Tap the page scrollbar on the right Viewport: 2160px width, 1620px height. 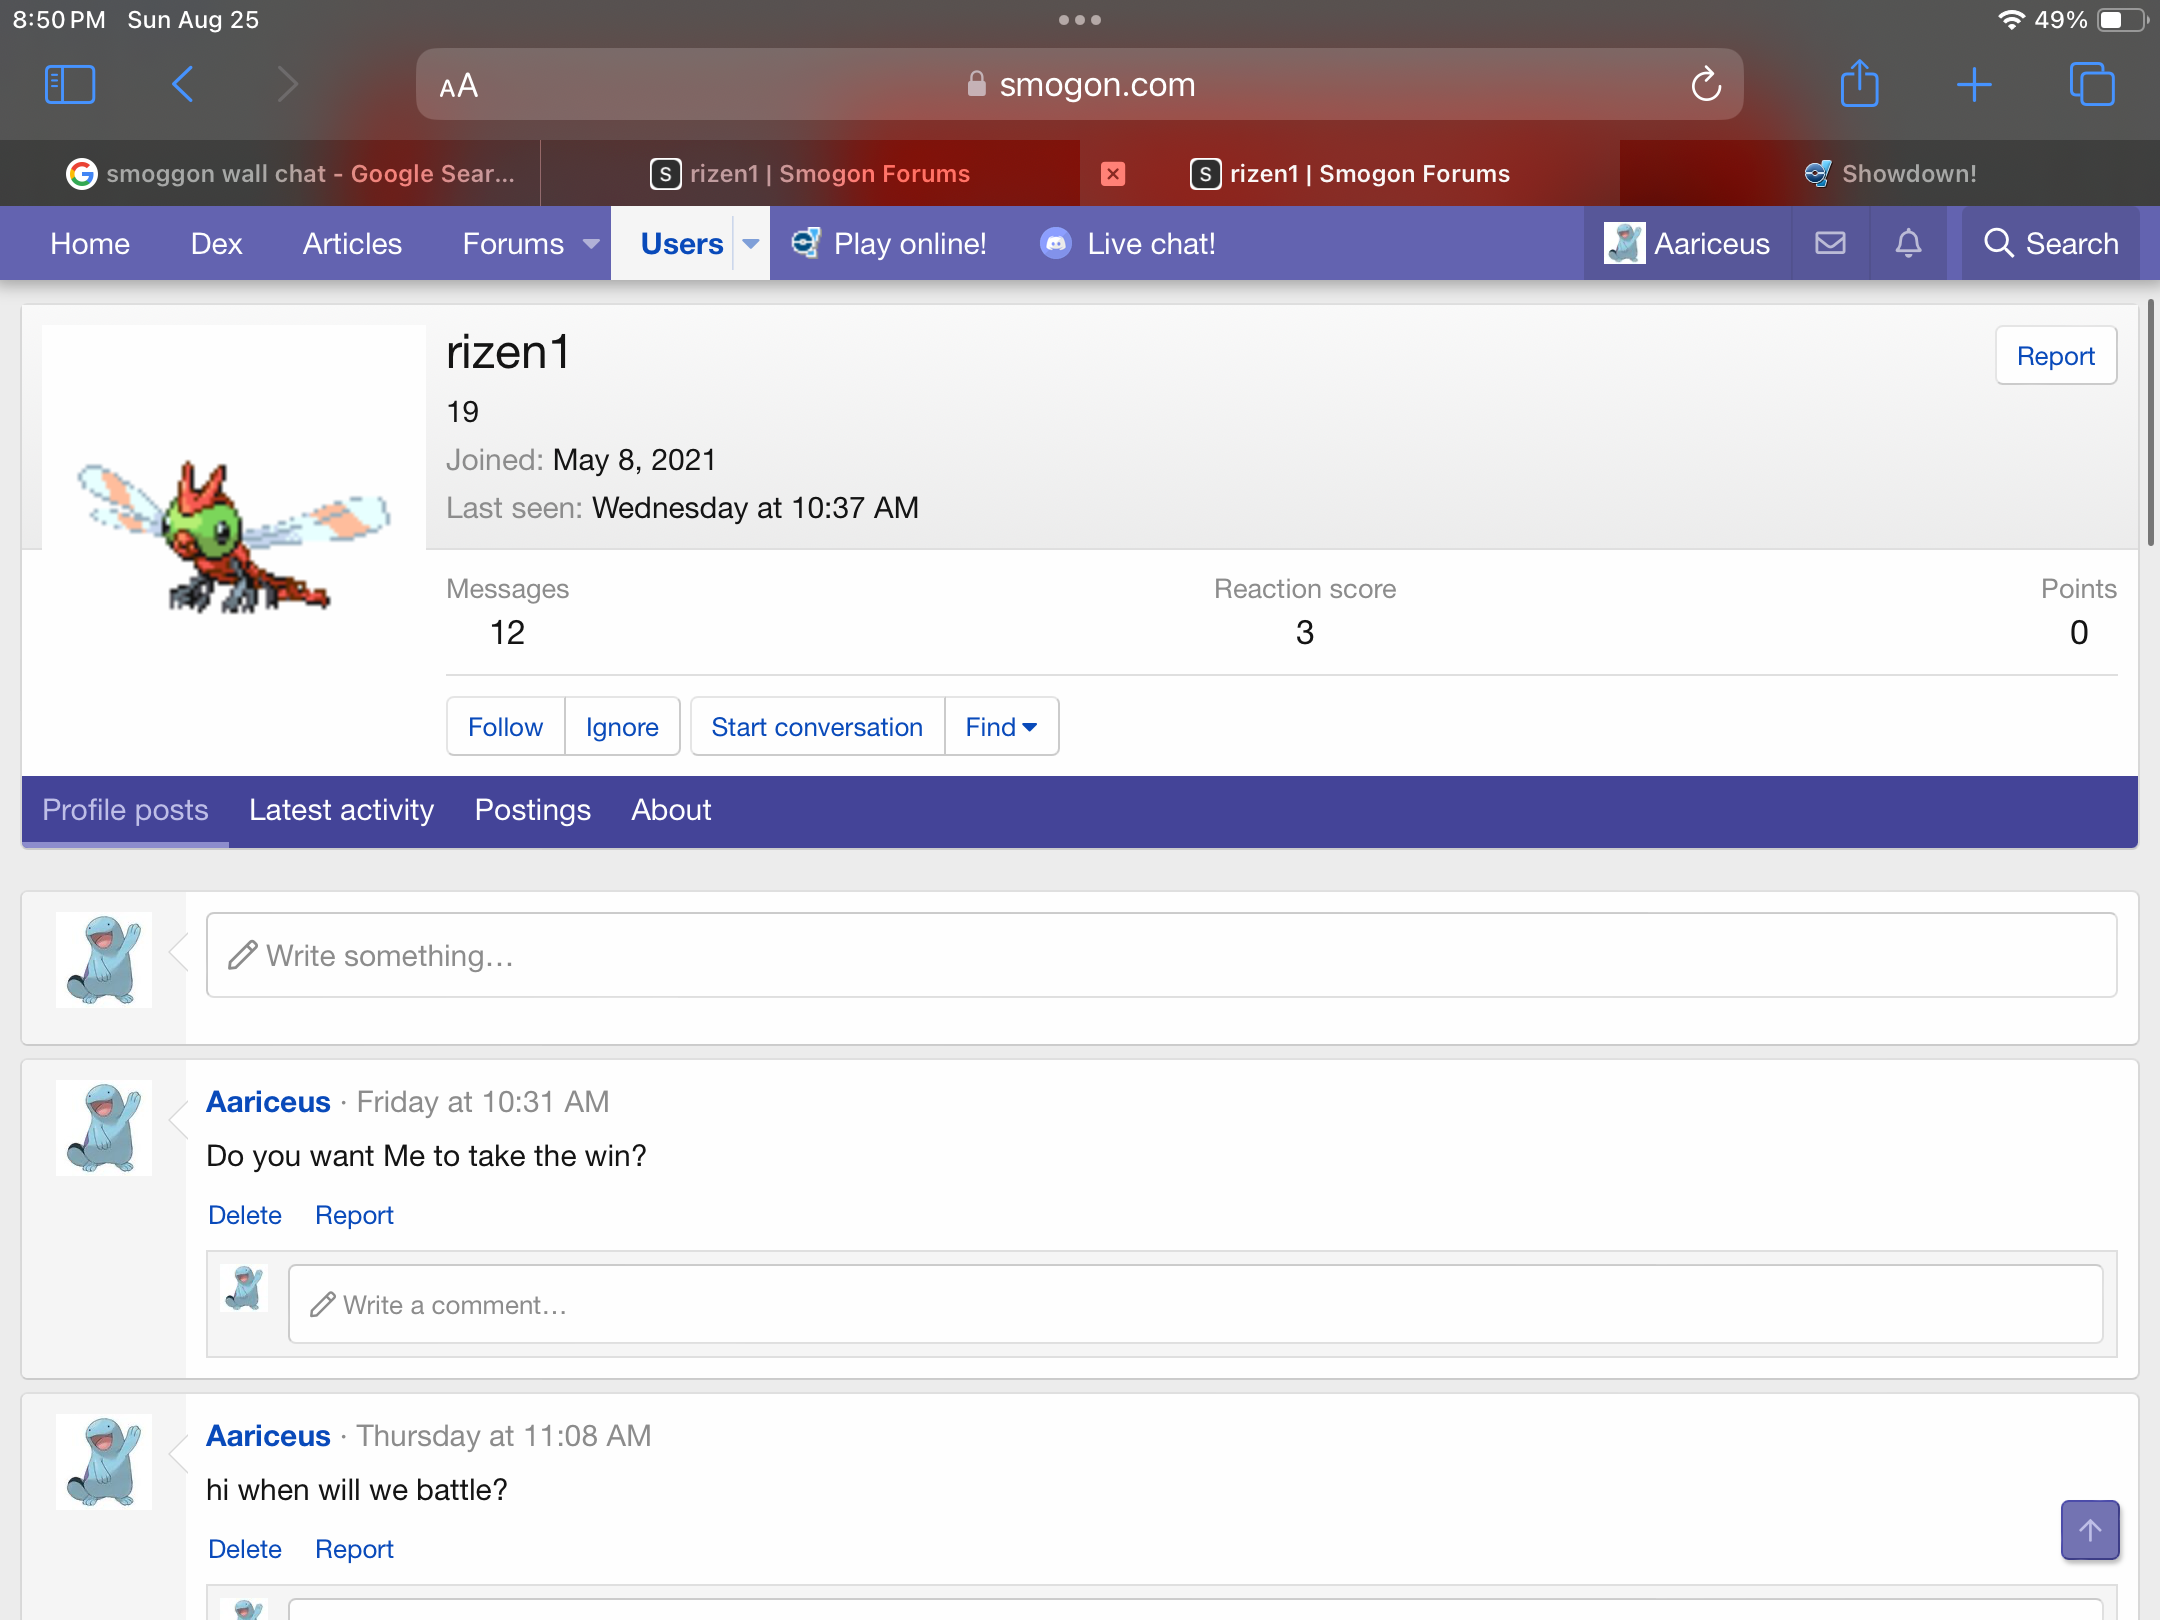click(2150, 422)
